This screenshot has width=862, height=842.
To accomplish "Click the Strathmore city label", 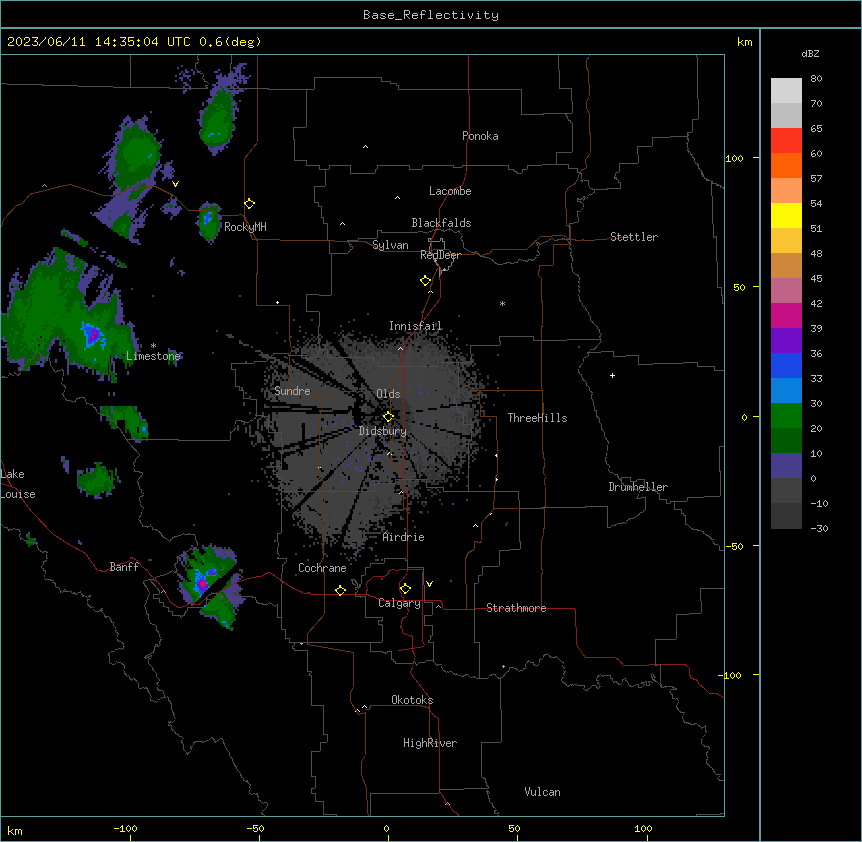I will [x=516, y=608].
